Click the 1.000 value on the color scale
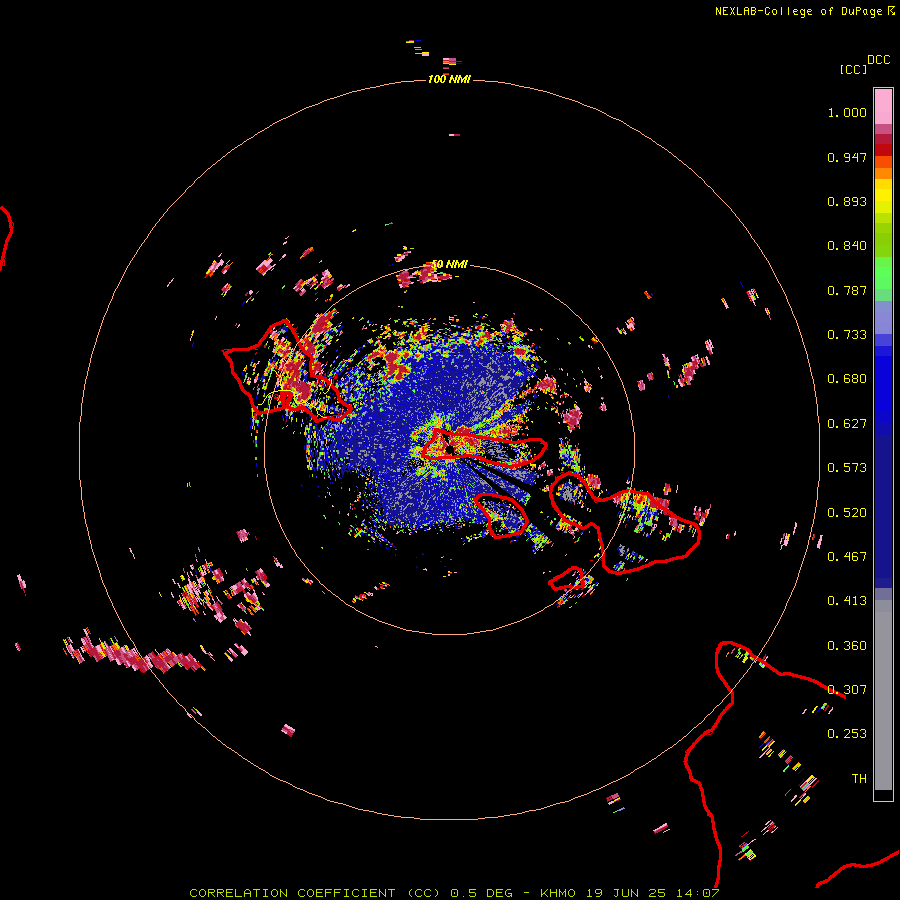The height and width of the screenshot is (900, 900). [847, 112]
